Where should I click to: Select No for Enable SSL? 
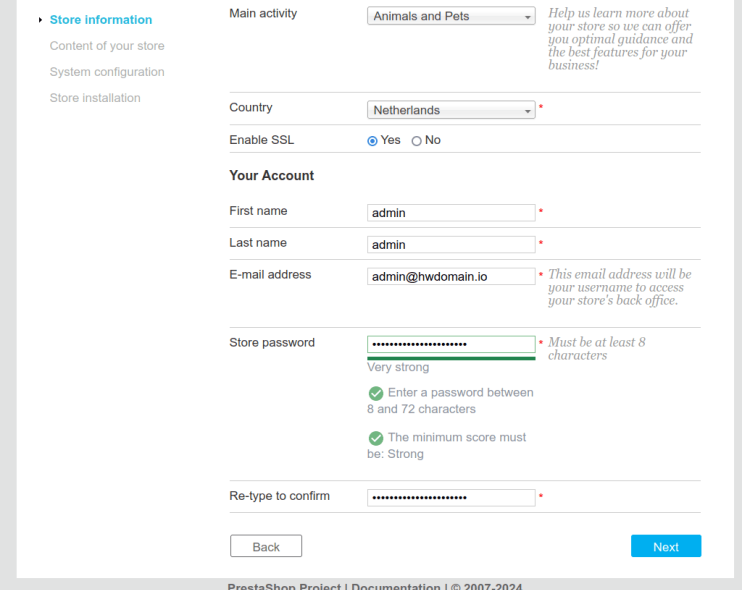click(417, 141)
